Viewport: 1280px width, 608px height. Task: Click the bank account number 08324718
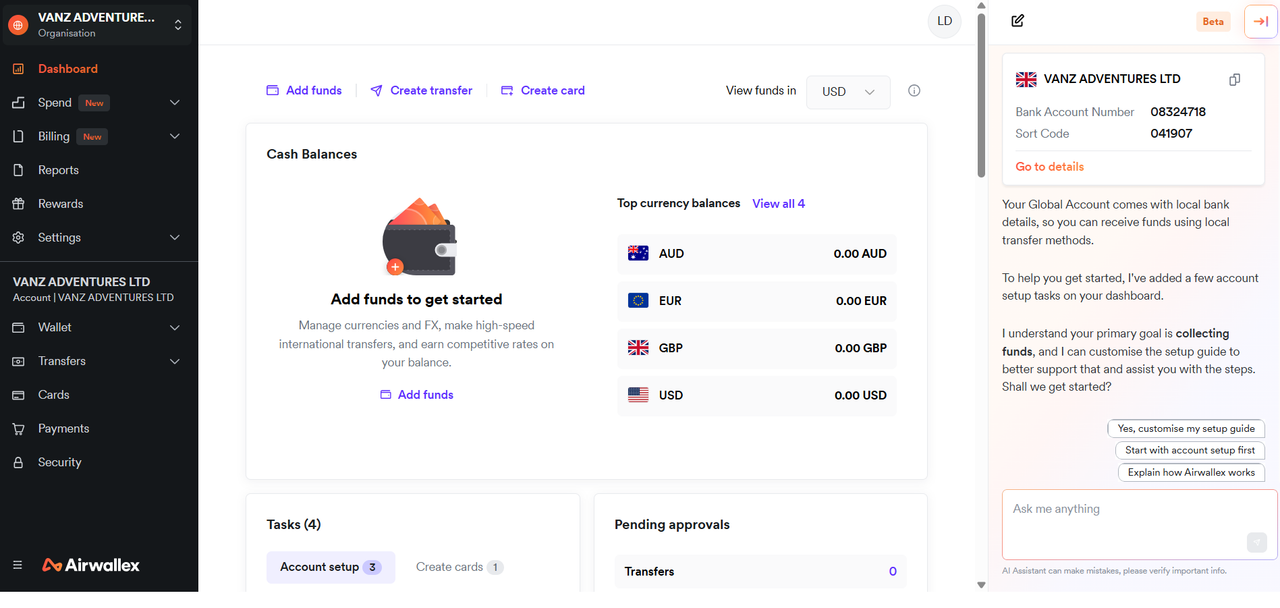1178,112
